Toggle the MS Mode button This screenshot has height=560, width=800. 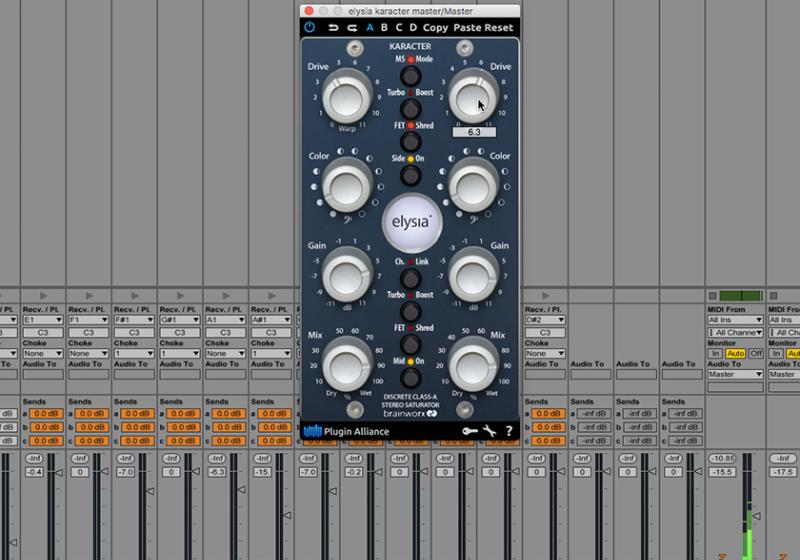410,76
